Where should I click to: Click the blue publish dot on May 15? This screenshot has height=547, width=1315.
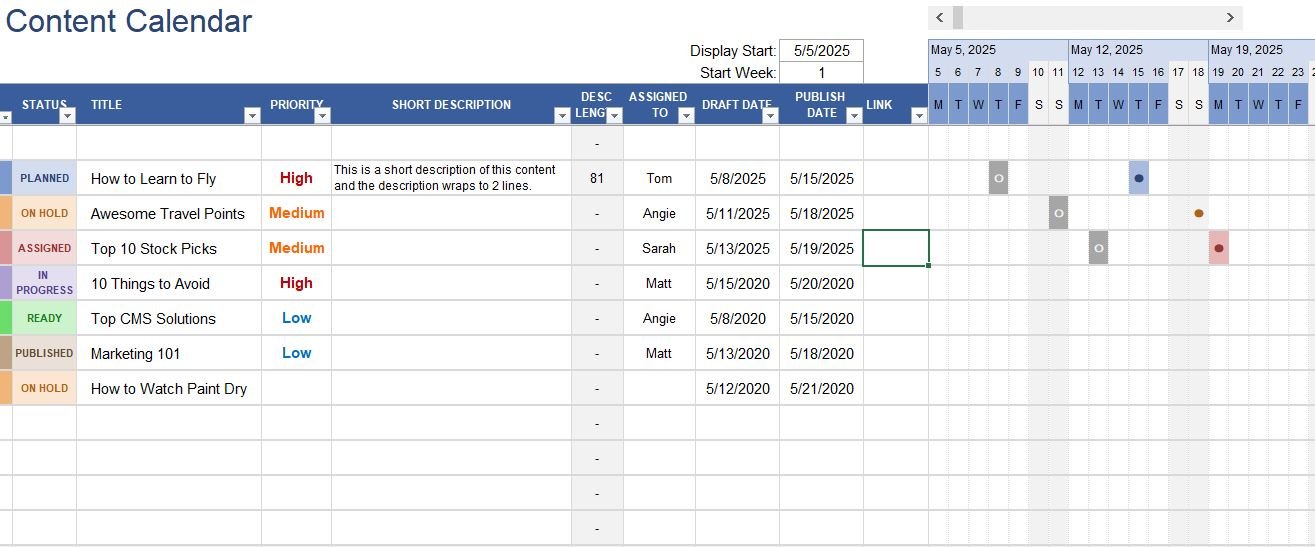1138,178
